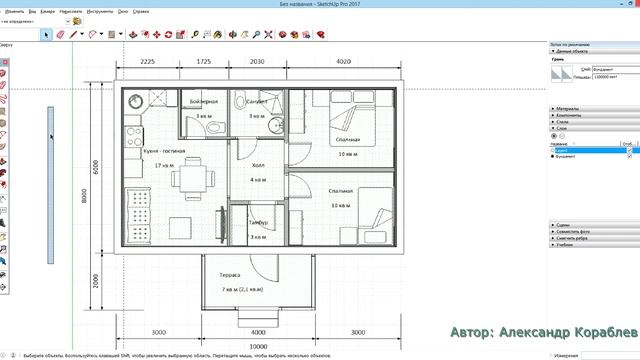The image size is (640, 360).
Task: Choose the Offset tool
Action: point(145,35)
